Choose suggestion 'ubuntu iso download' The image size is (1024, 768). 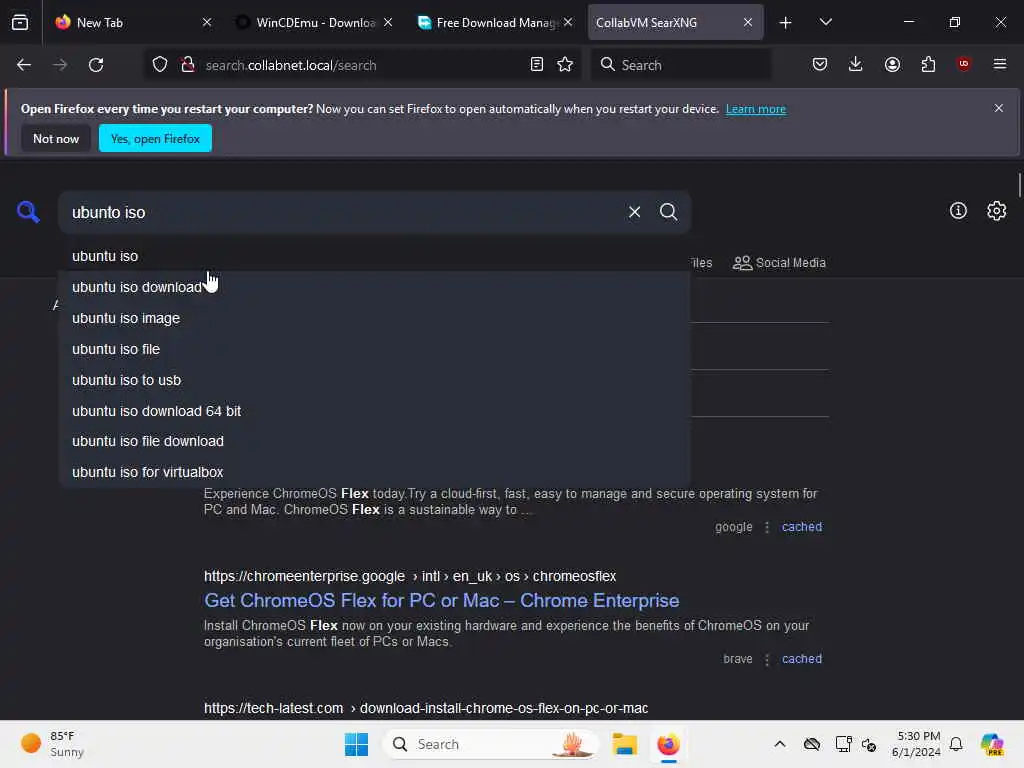(x=375, y=287)
